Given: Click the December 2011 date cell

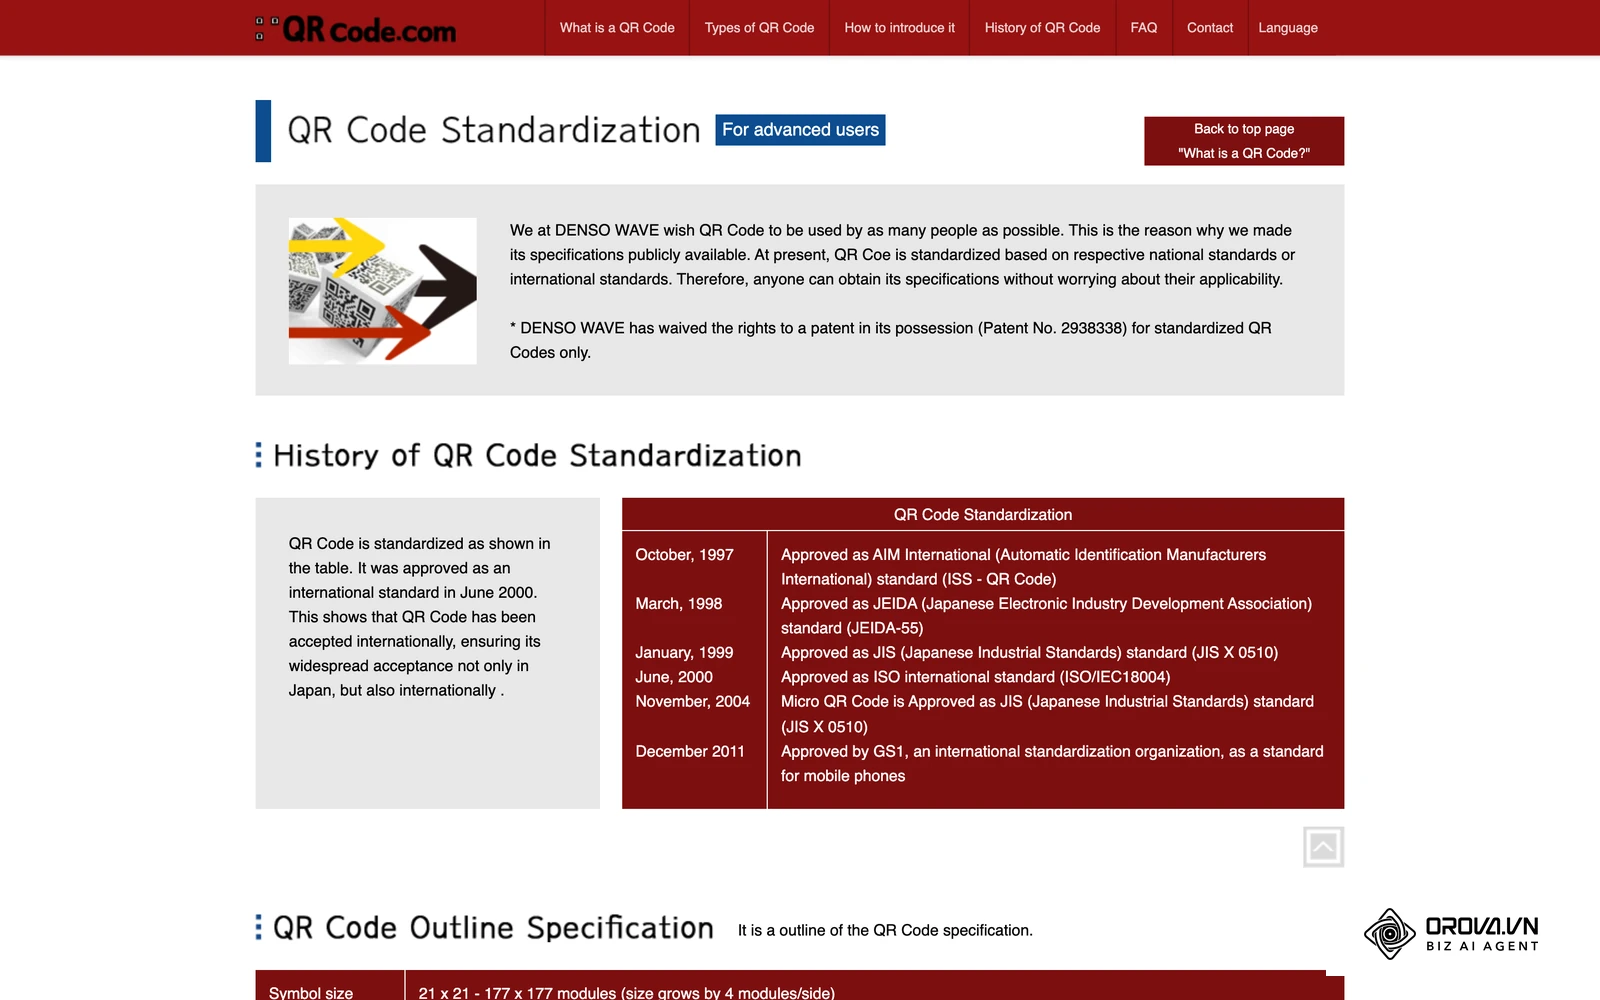Looking at the screenshot, I should 690,751.
